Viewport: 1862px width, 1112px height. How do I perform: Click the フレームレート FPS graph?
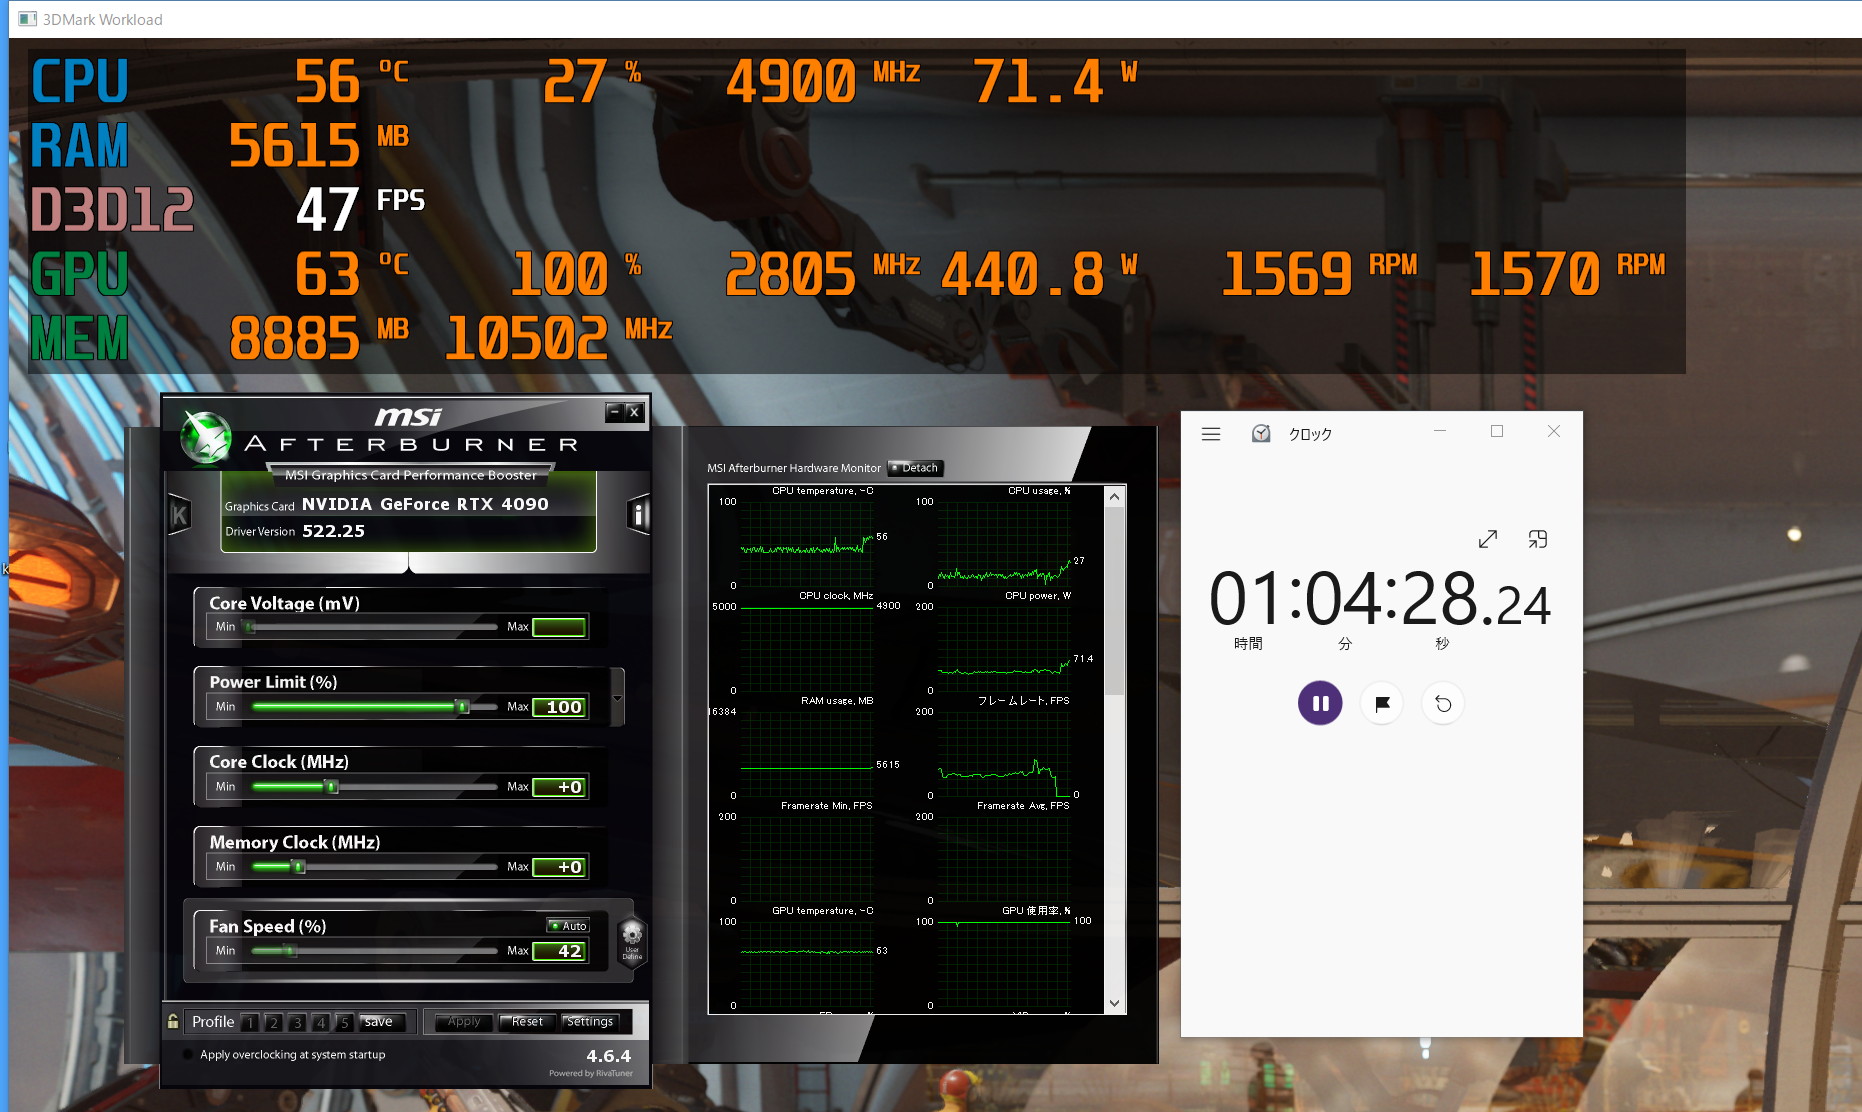click(1003, 753)
